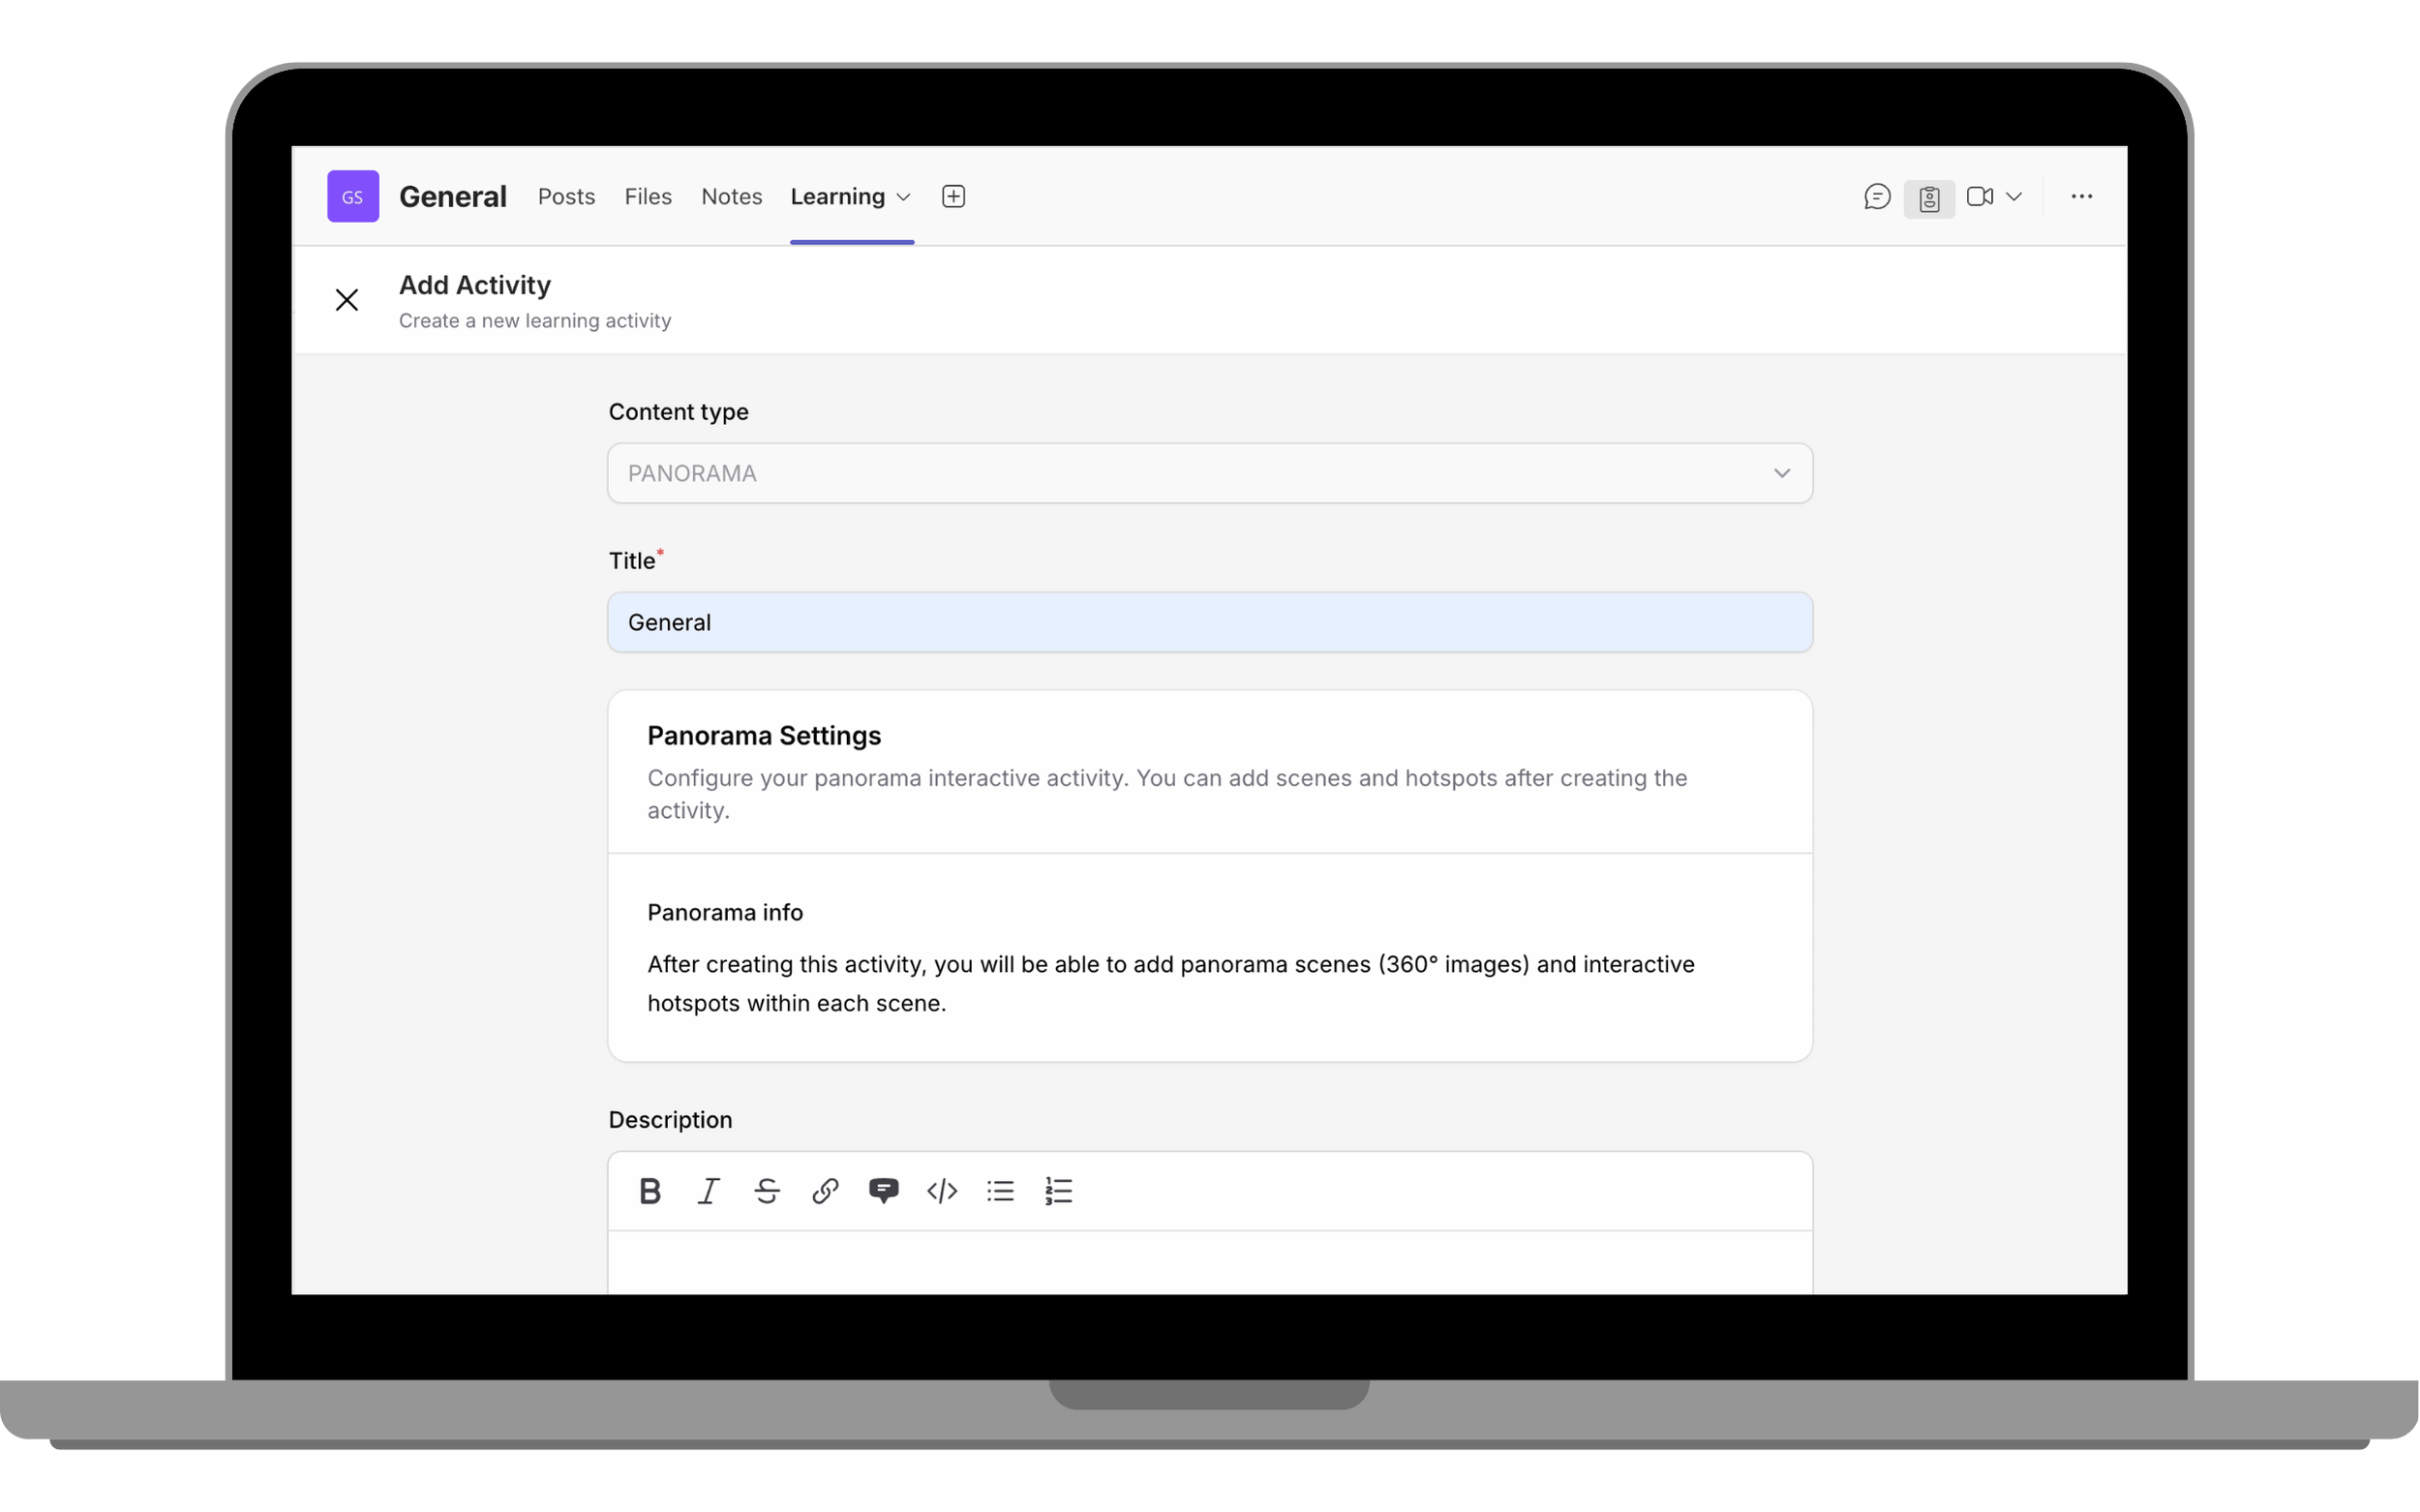Viewport: 2420px width, 1512px height.
Task: Create a numbered list in the editor
Action: (x=1058, y=1190)
